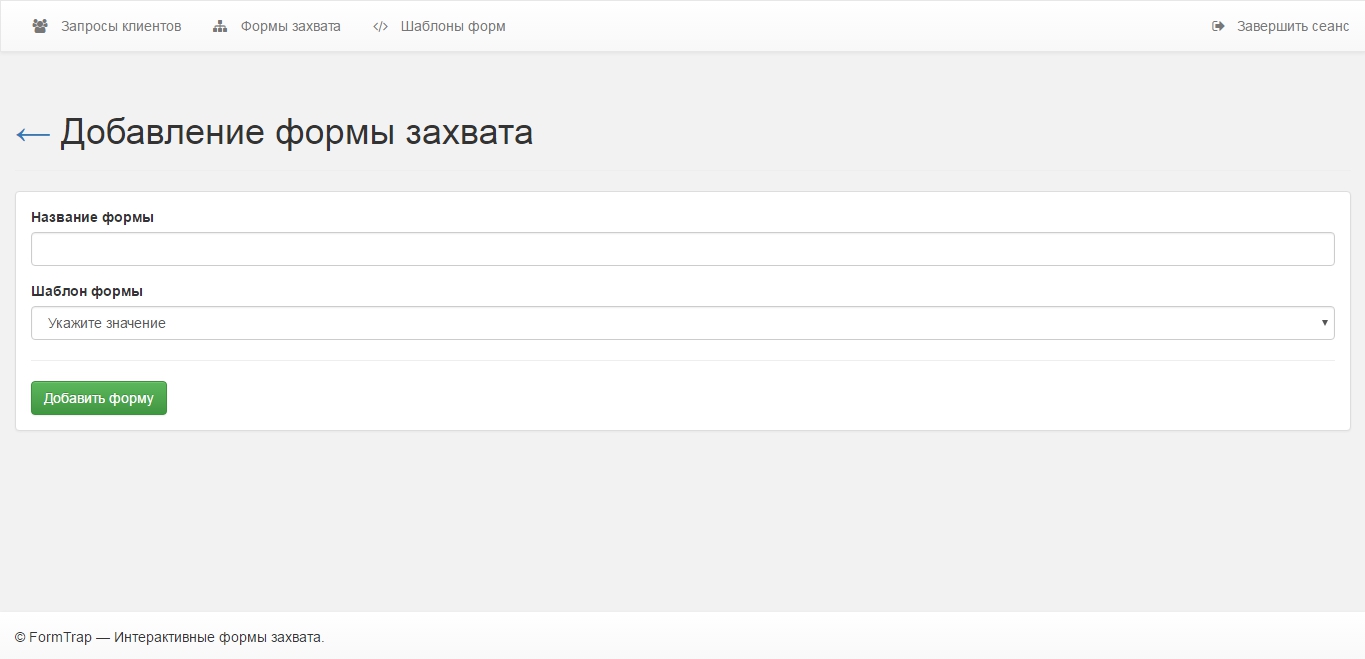
Task: Click the horizontal divider above Добавить форму
Action: pos(682,360)
